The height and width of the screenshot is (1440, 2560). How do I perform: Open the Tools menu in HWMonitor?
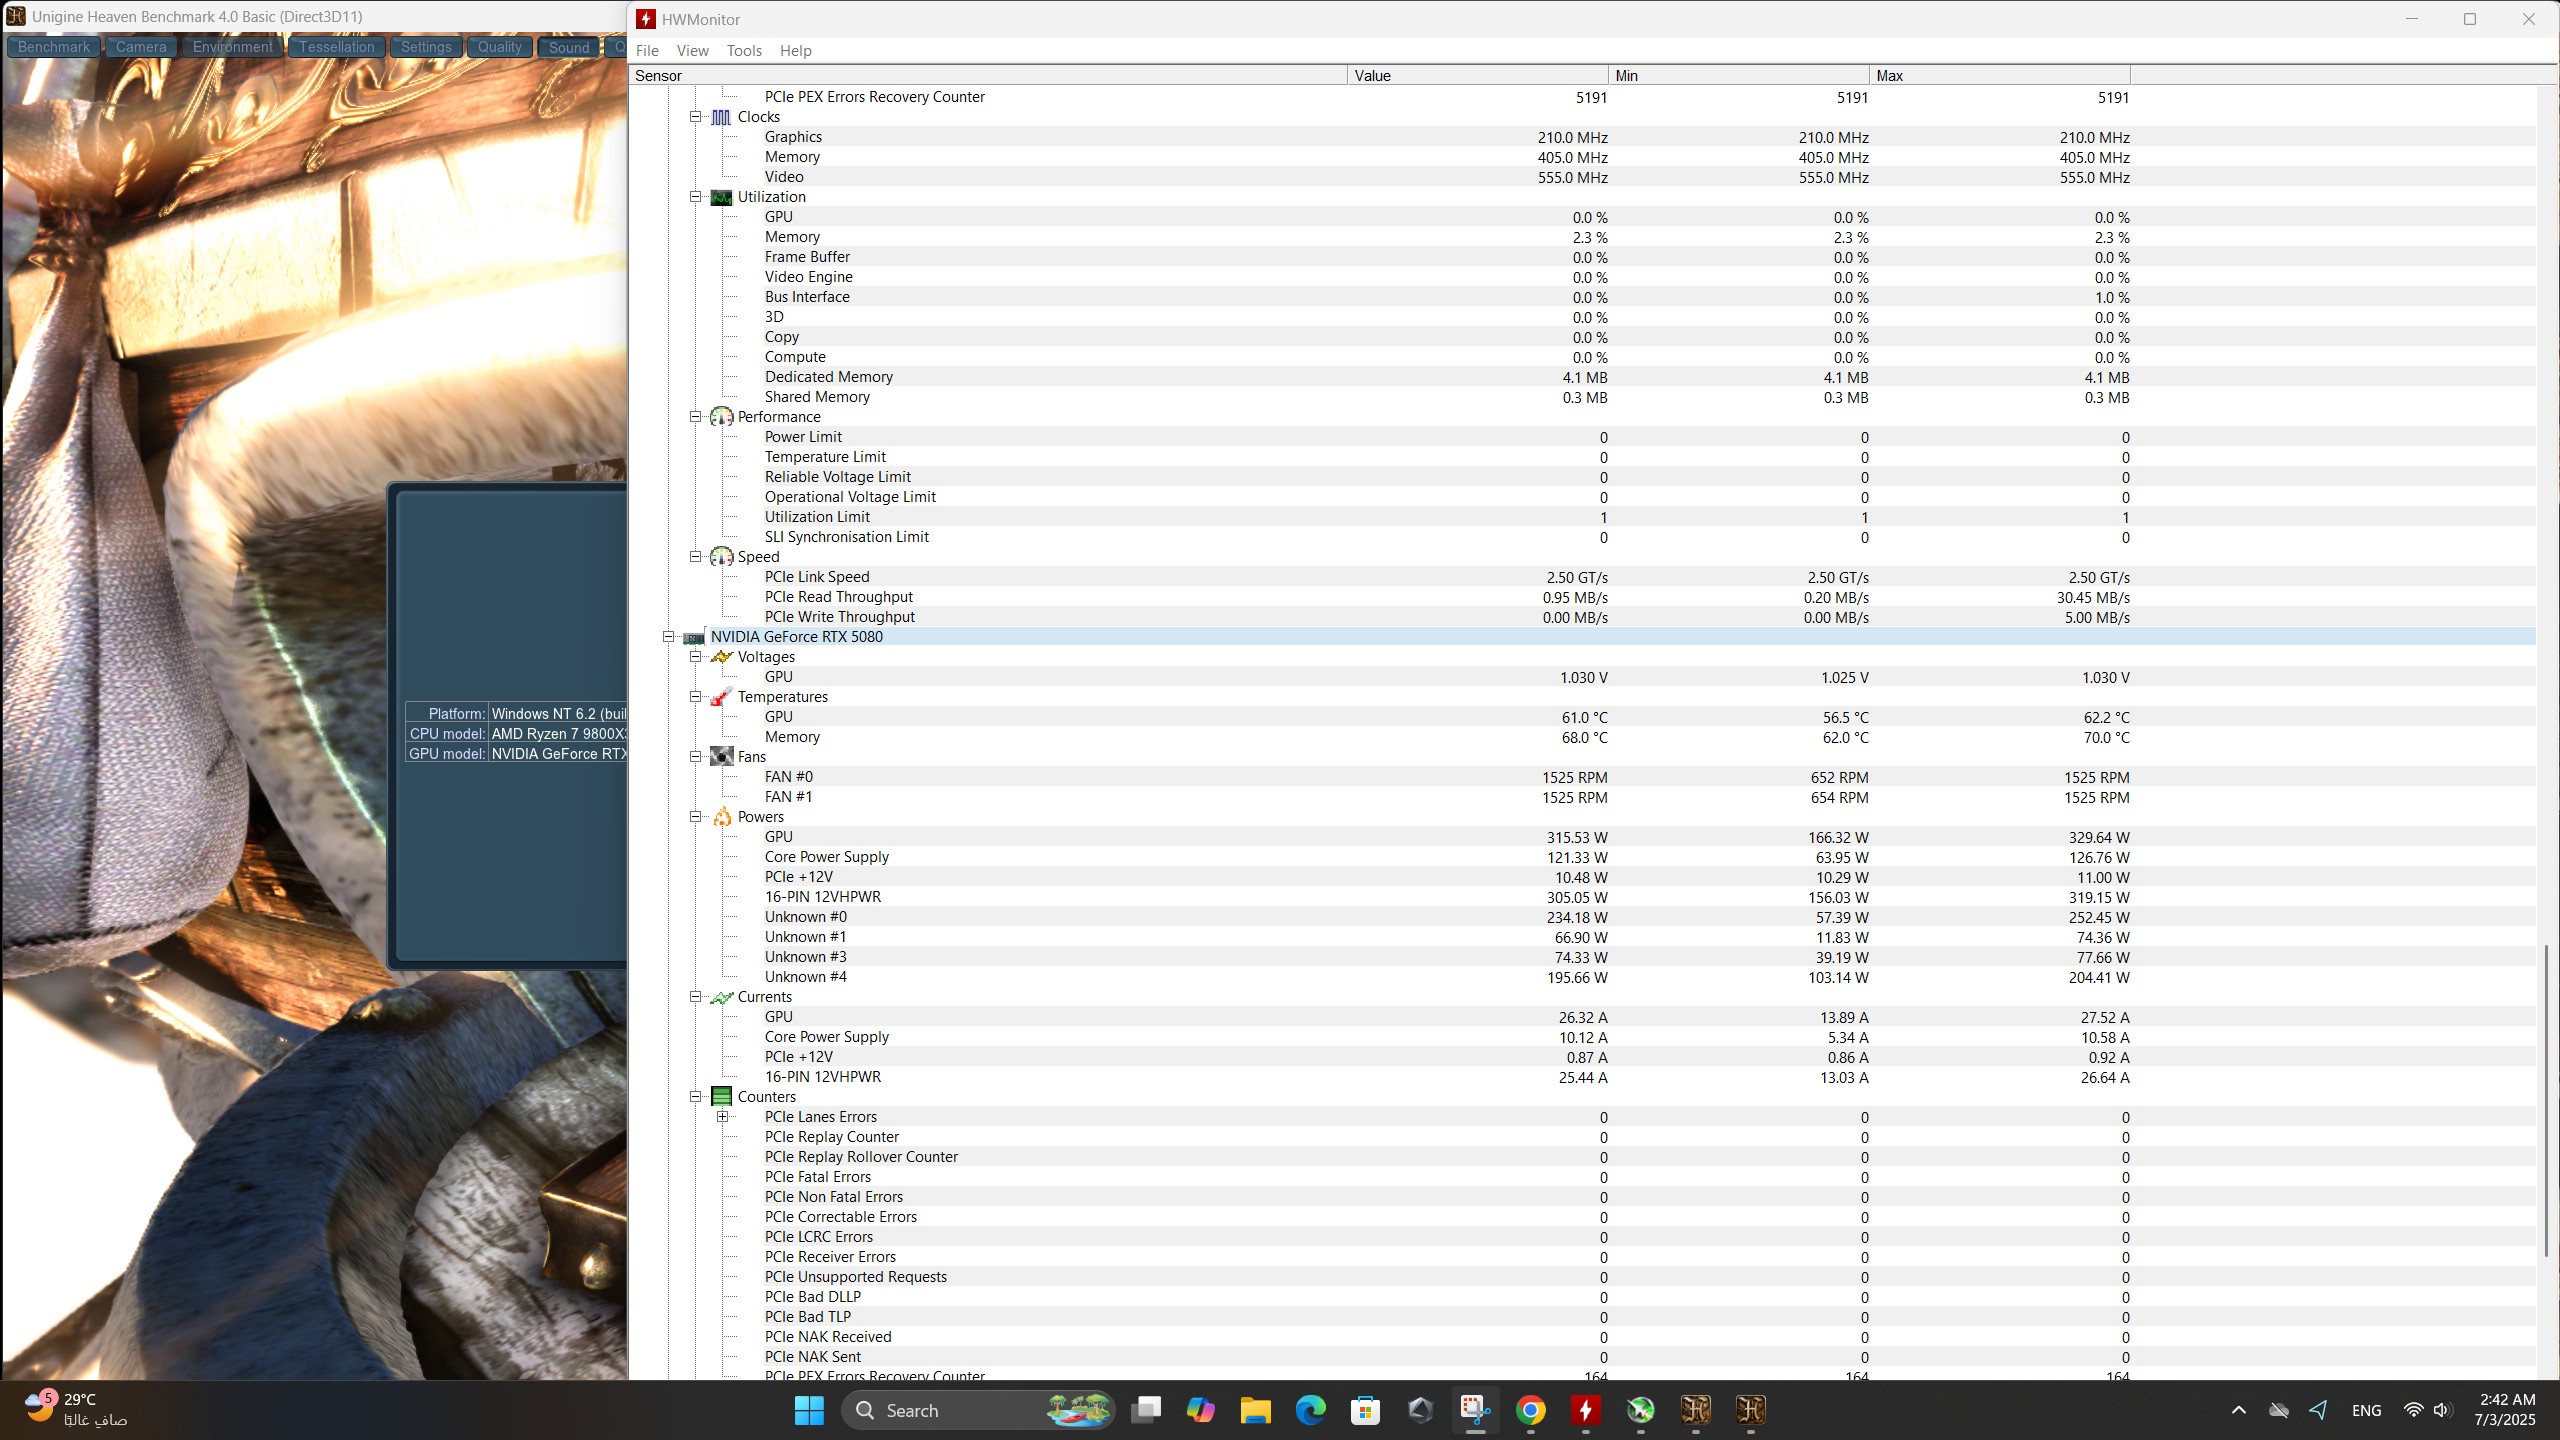click(744, 51)
